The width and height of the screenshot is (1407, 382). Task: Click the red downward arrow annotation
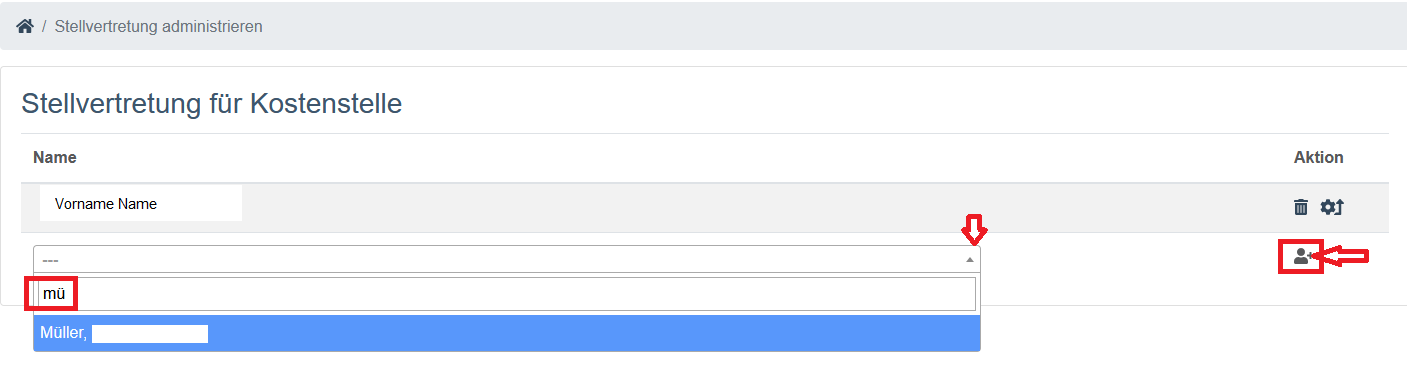tap(974, 230)
